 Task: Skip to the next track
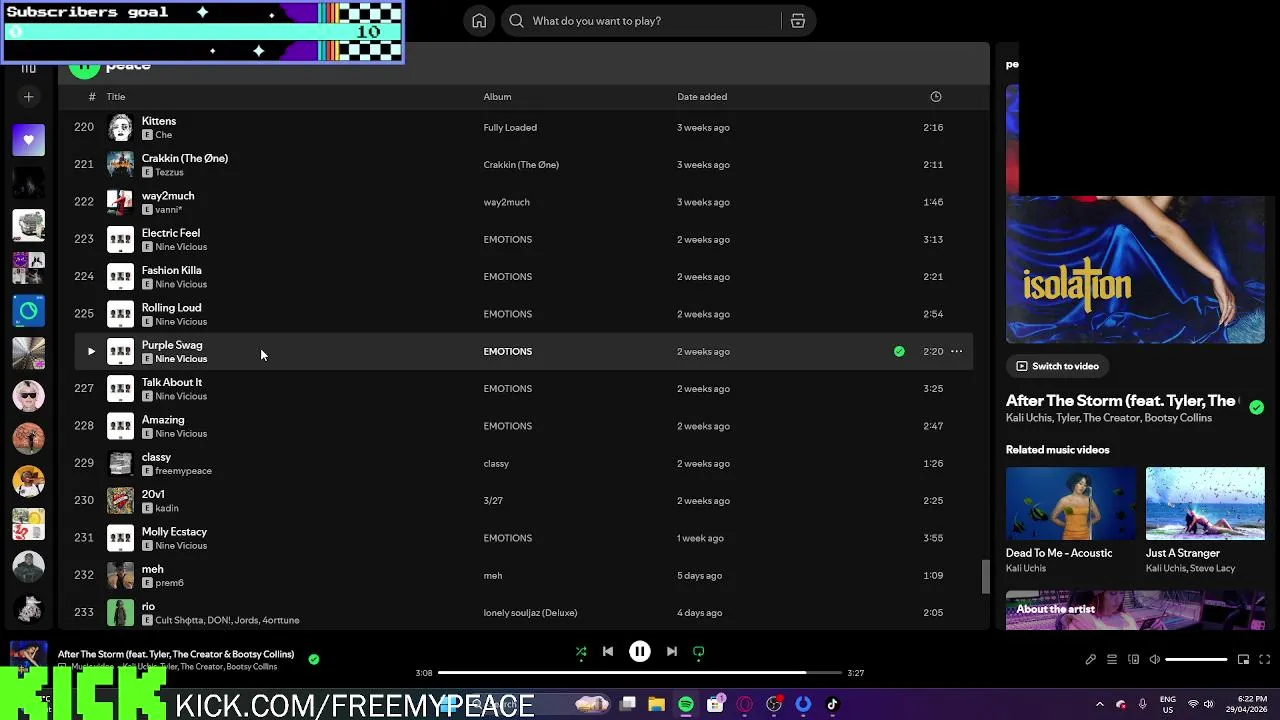click(672, 652)
